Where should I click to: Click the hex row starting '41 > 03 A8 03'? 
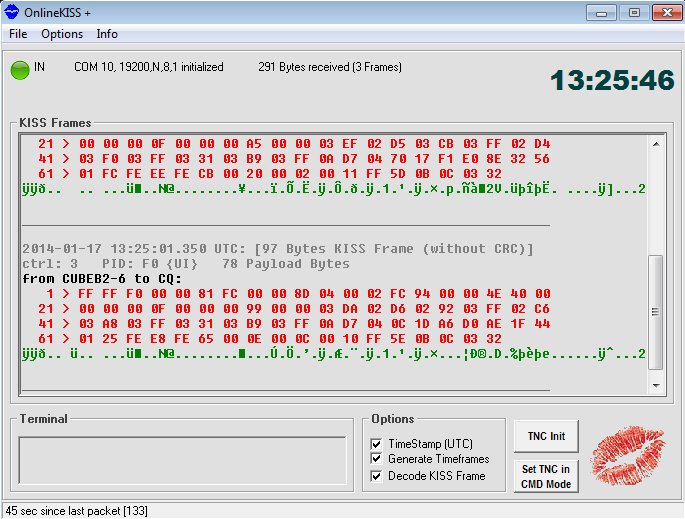[x=294, y=324]
